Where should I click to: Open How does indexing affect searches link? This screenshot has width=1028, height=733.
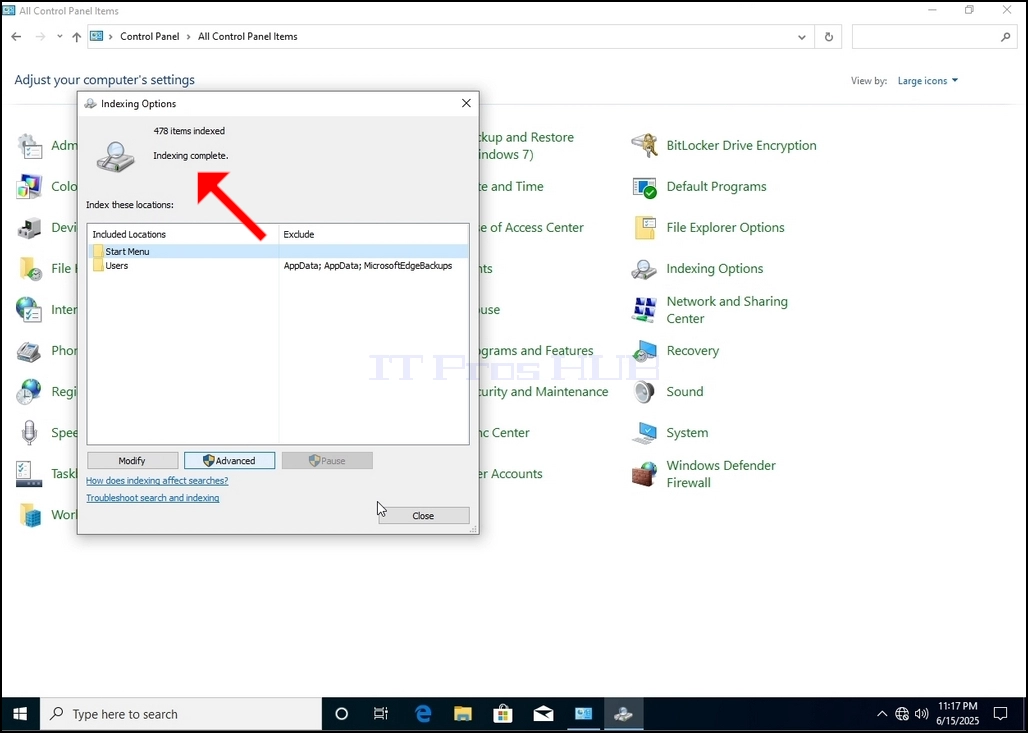click(157, 481)
